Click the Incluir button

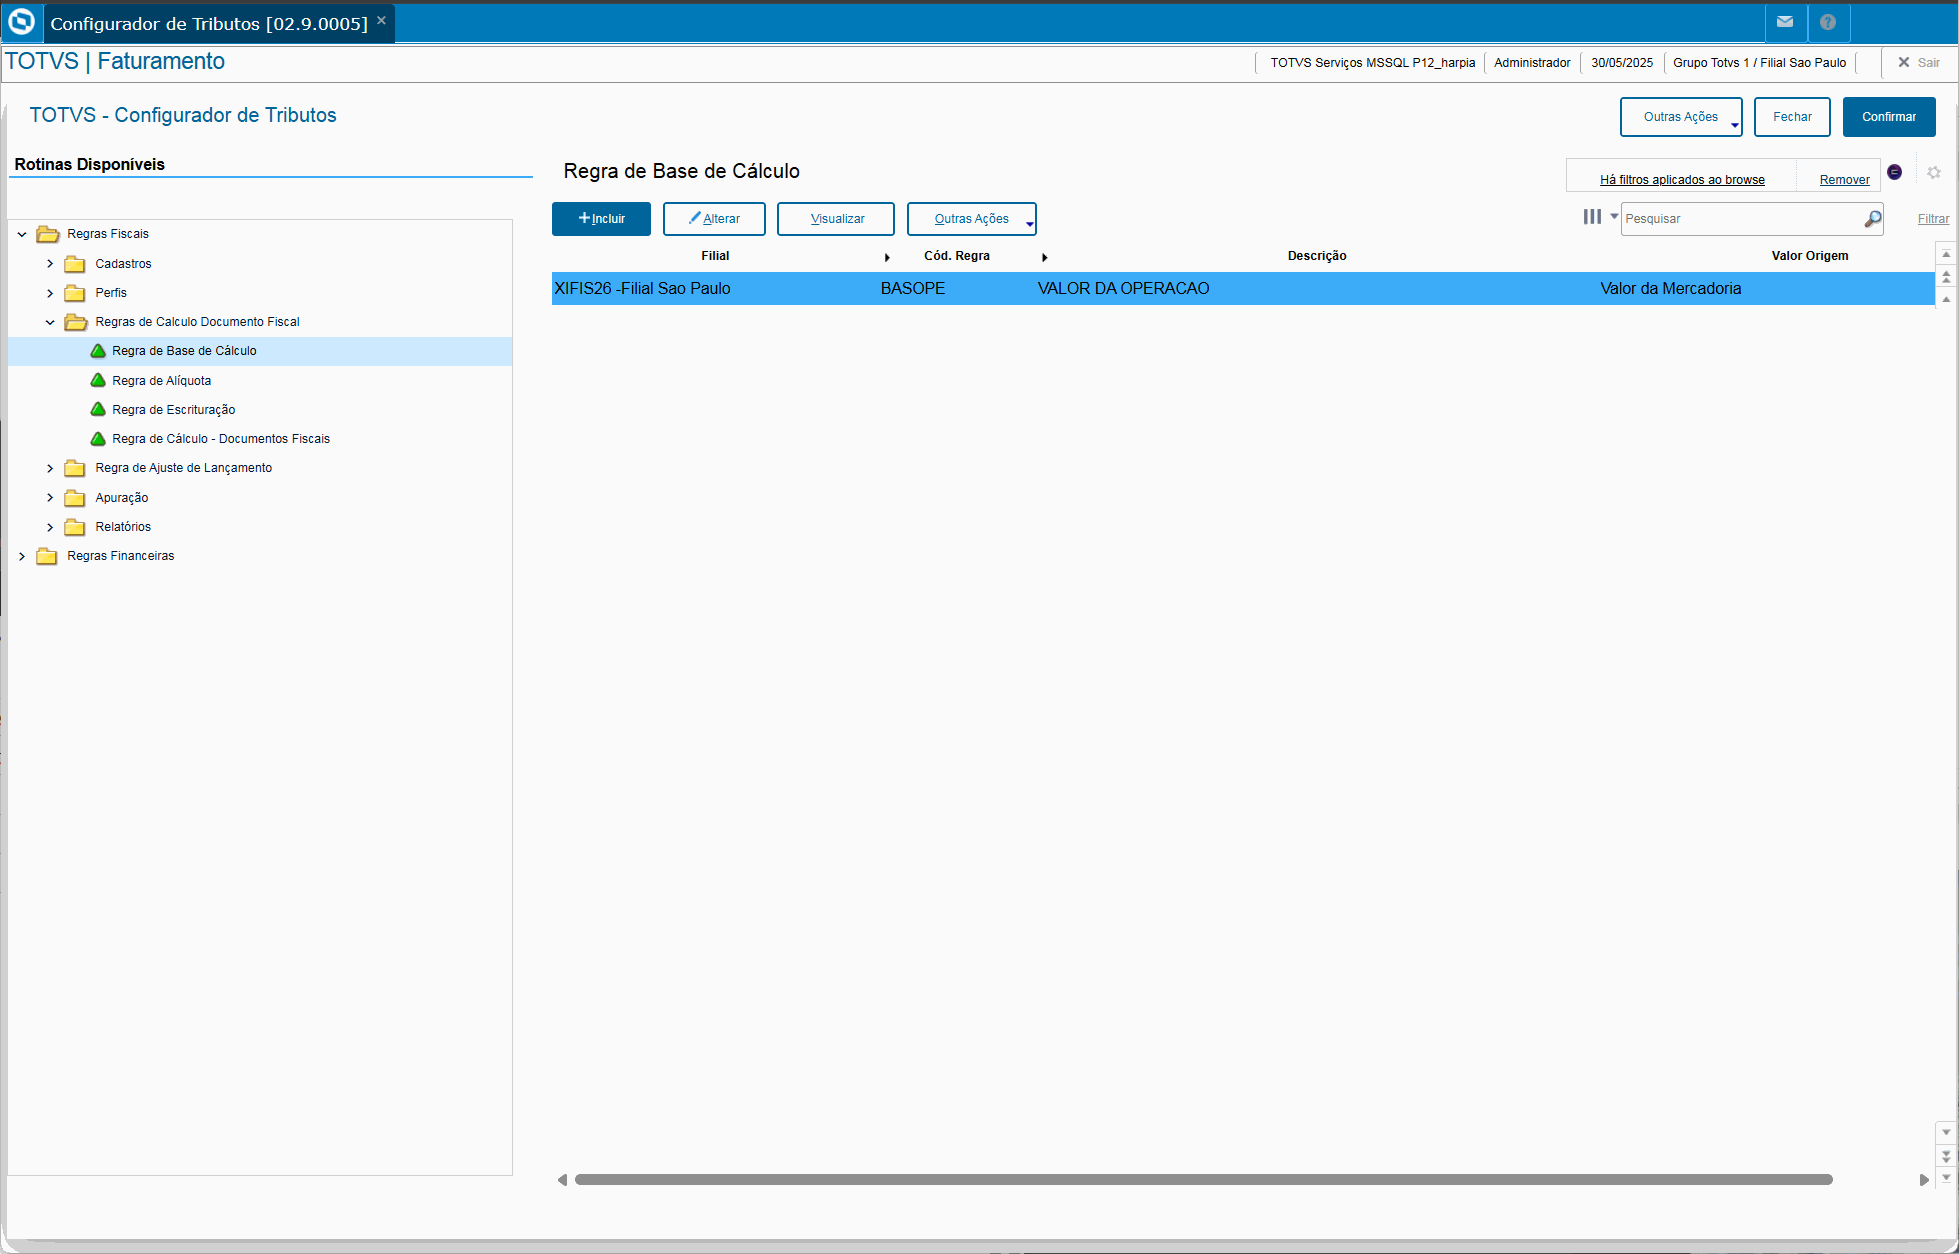tap(601, 219)
